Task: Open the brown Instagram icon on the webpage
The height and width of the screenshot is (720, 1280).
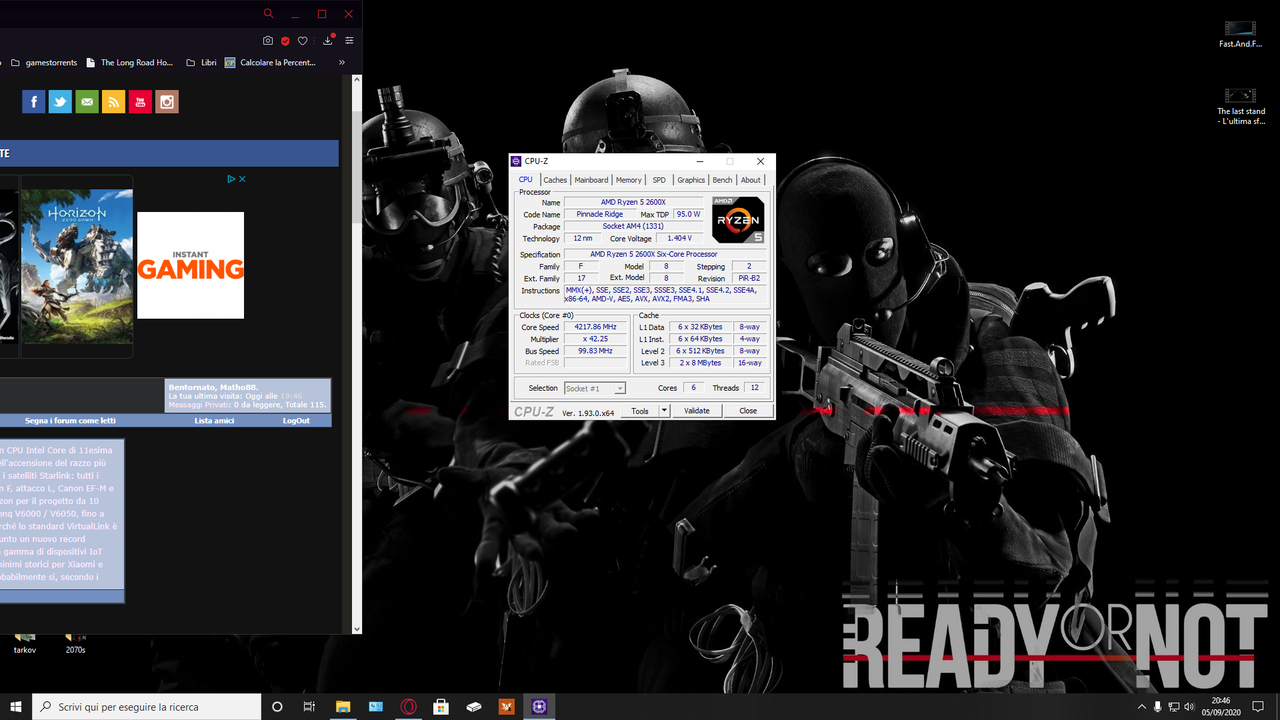Action: click(x=167, y=102)
